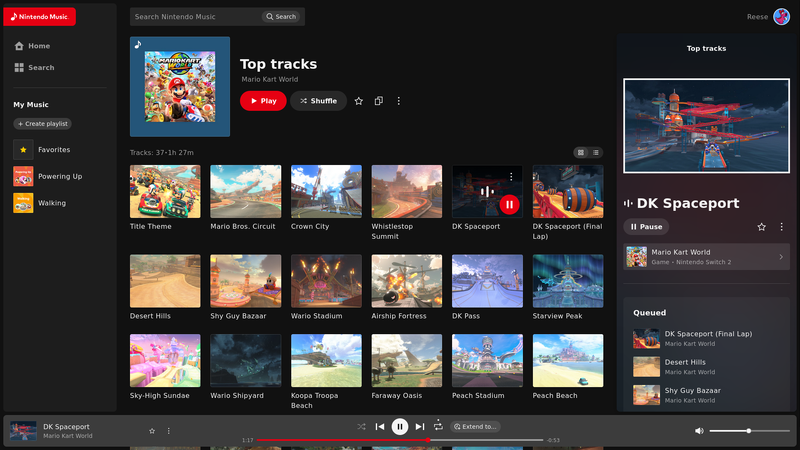Select the Mario Bros. Circuit track
Image resolution: width=800 pixels, height=450 pixels.
point(245,191)
